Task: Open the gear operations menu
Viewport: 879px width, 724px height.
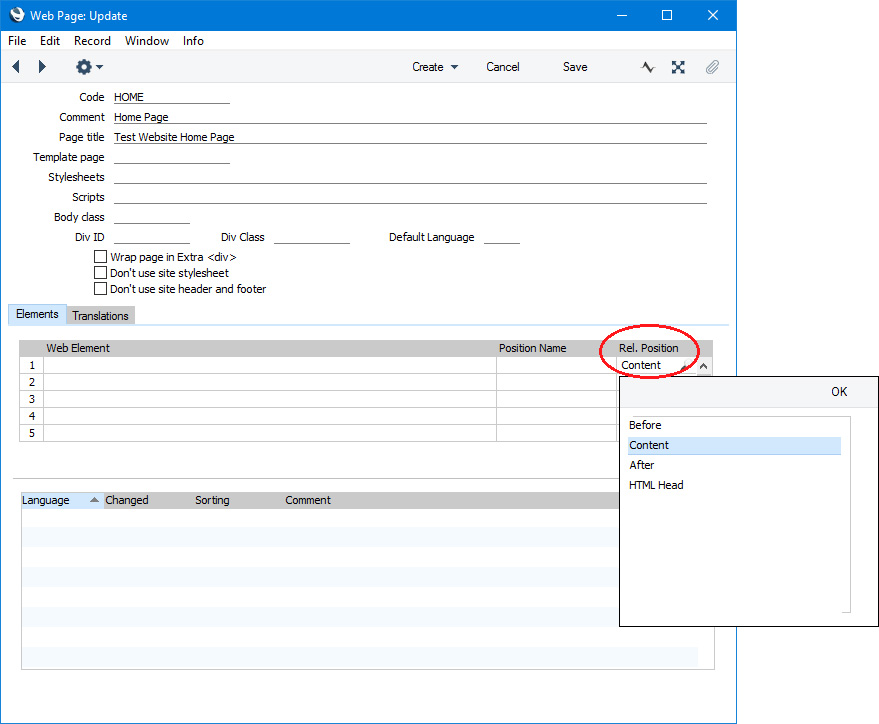Action: tap(89, 67)
